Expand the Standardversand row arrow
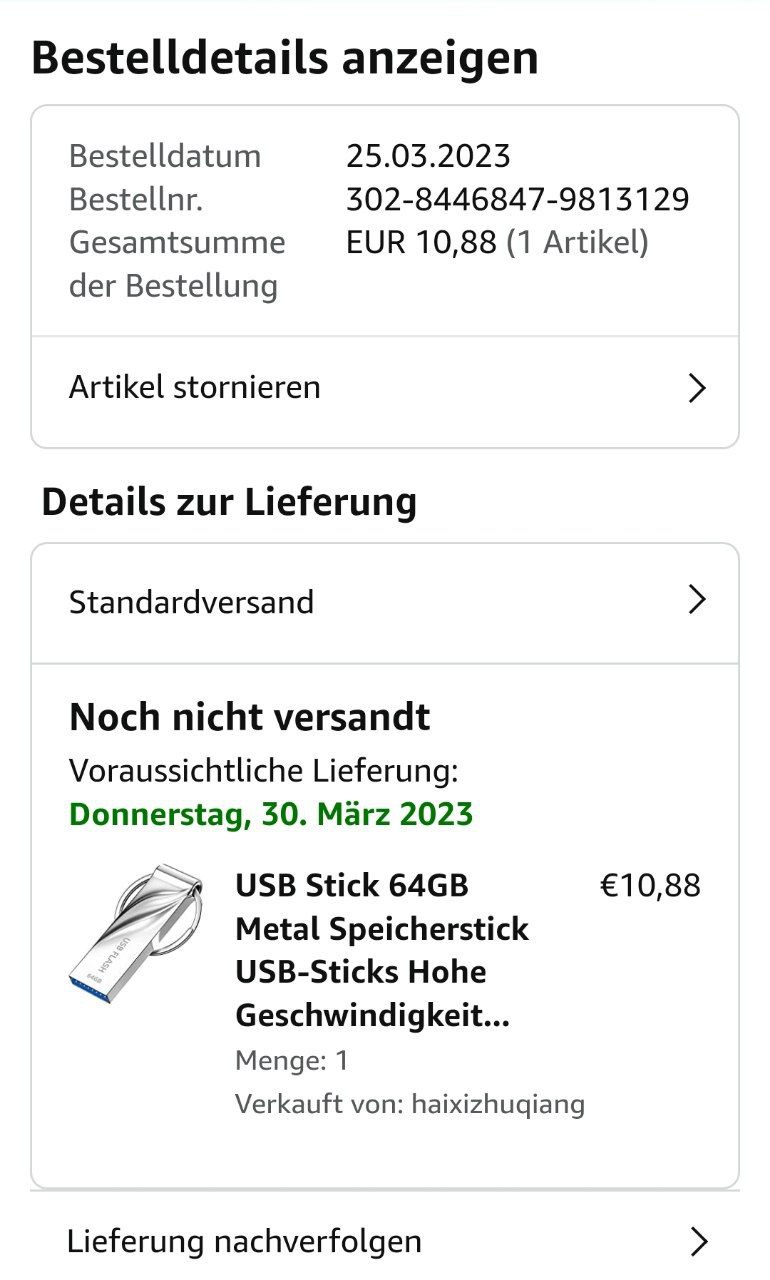The width and height of the screenshot is (770, 1280). 698,601
